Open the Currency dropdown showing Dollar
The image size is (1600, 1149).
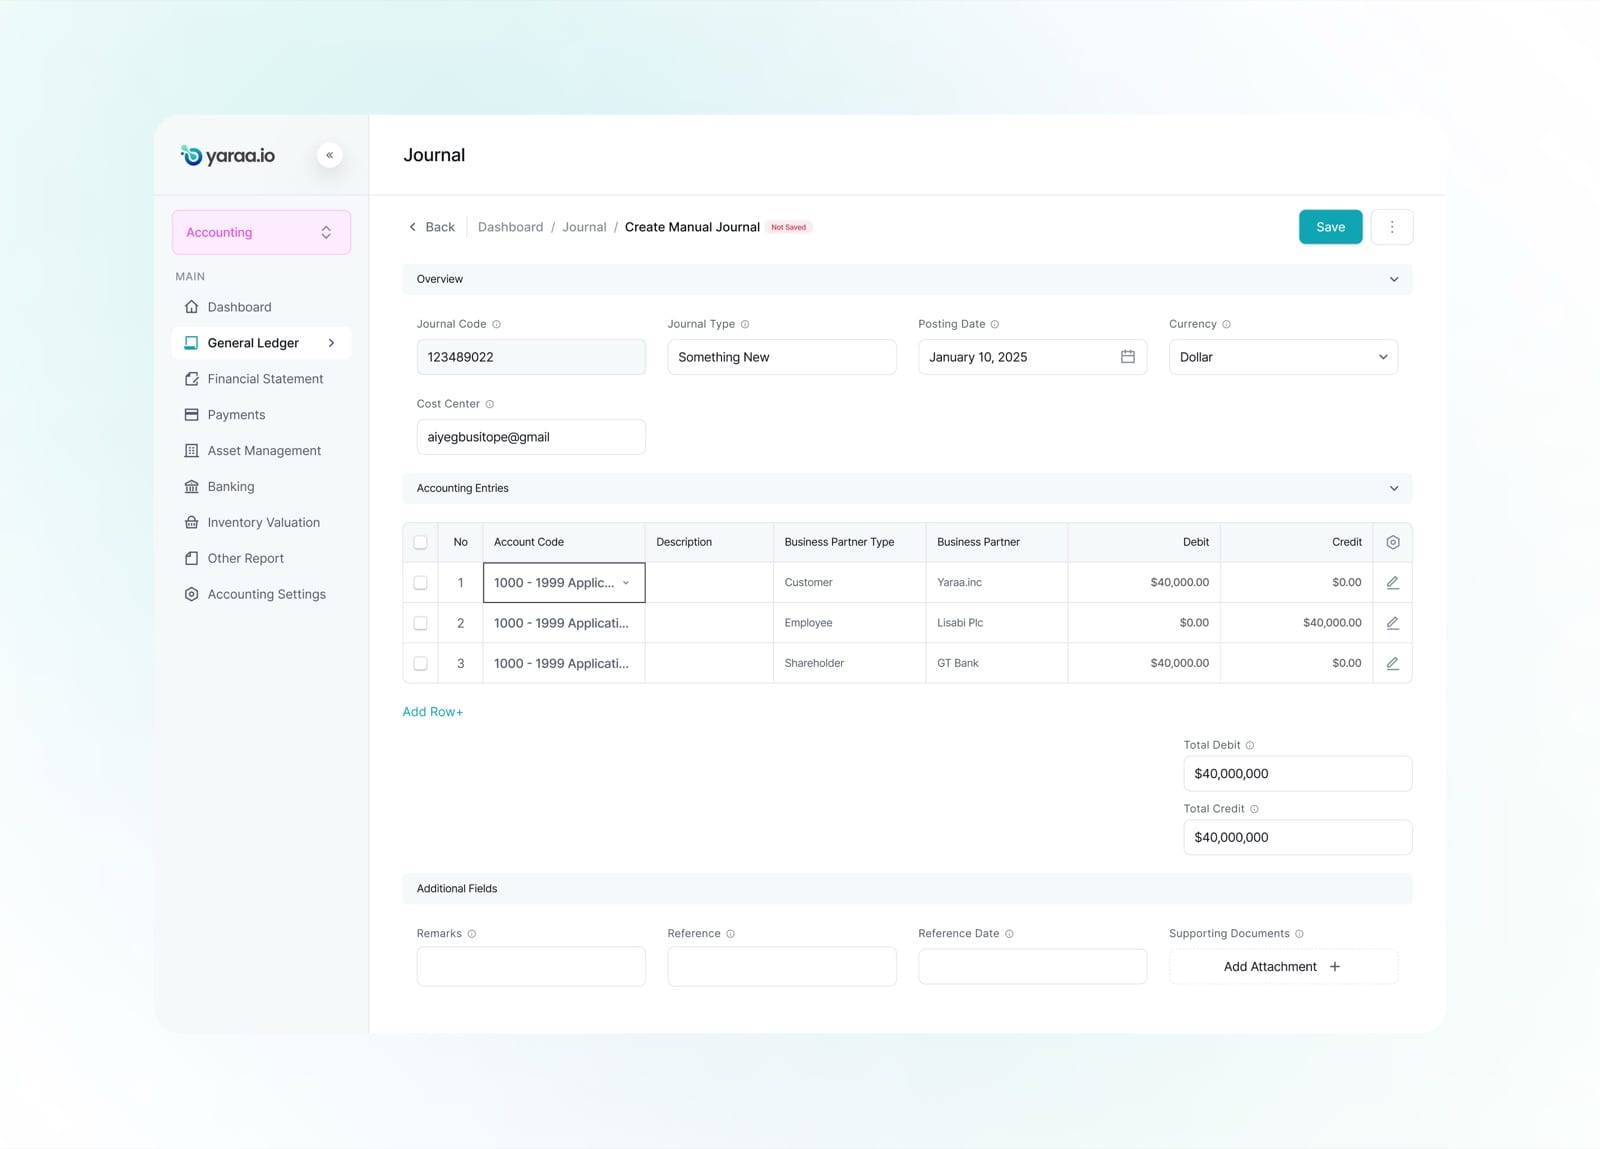point(1283,357)
